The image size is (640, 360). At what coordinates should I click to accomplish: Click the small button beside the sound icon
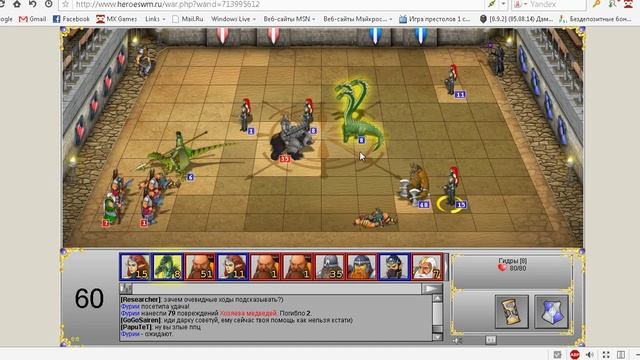[491, 340]
